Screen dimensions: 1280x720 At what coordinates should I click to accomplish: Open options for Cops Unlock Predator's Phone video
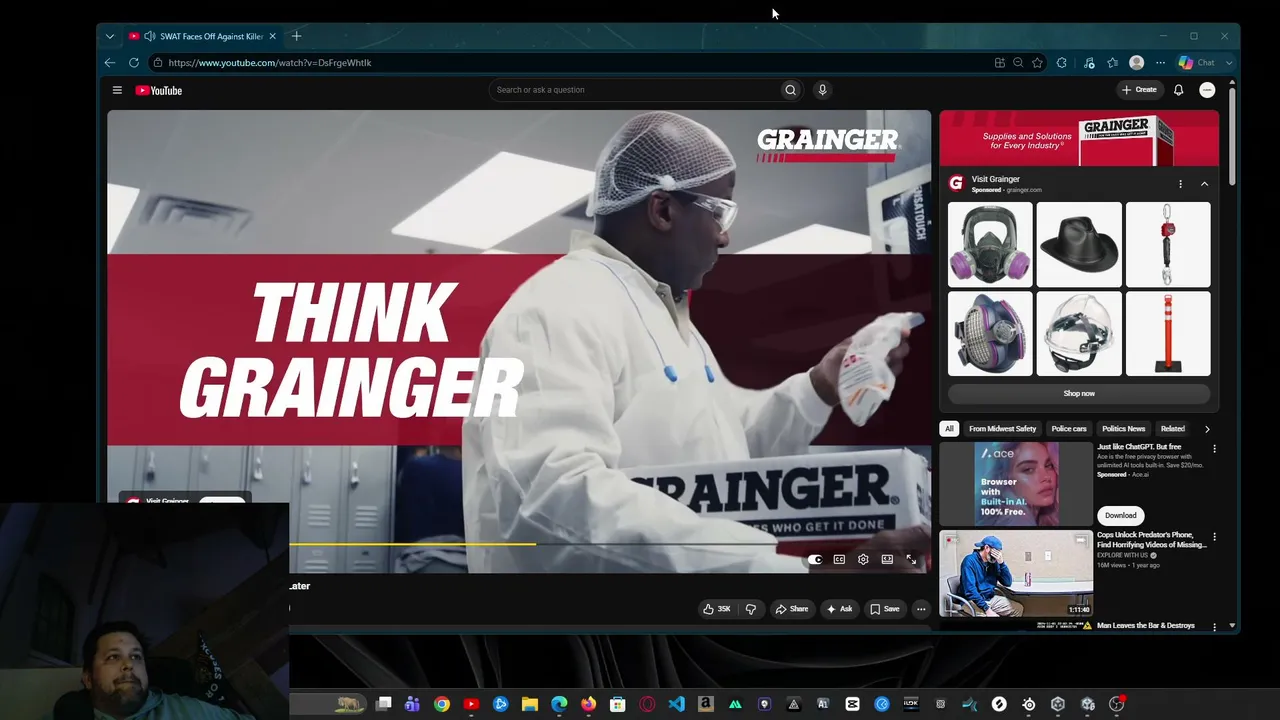tap(1215, 537)
